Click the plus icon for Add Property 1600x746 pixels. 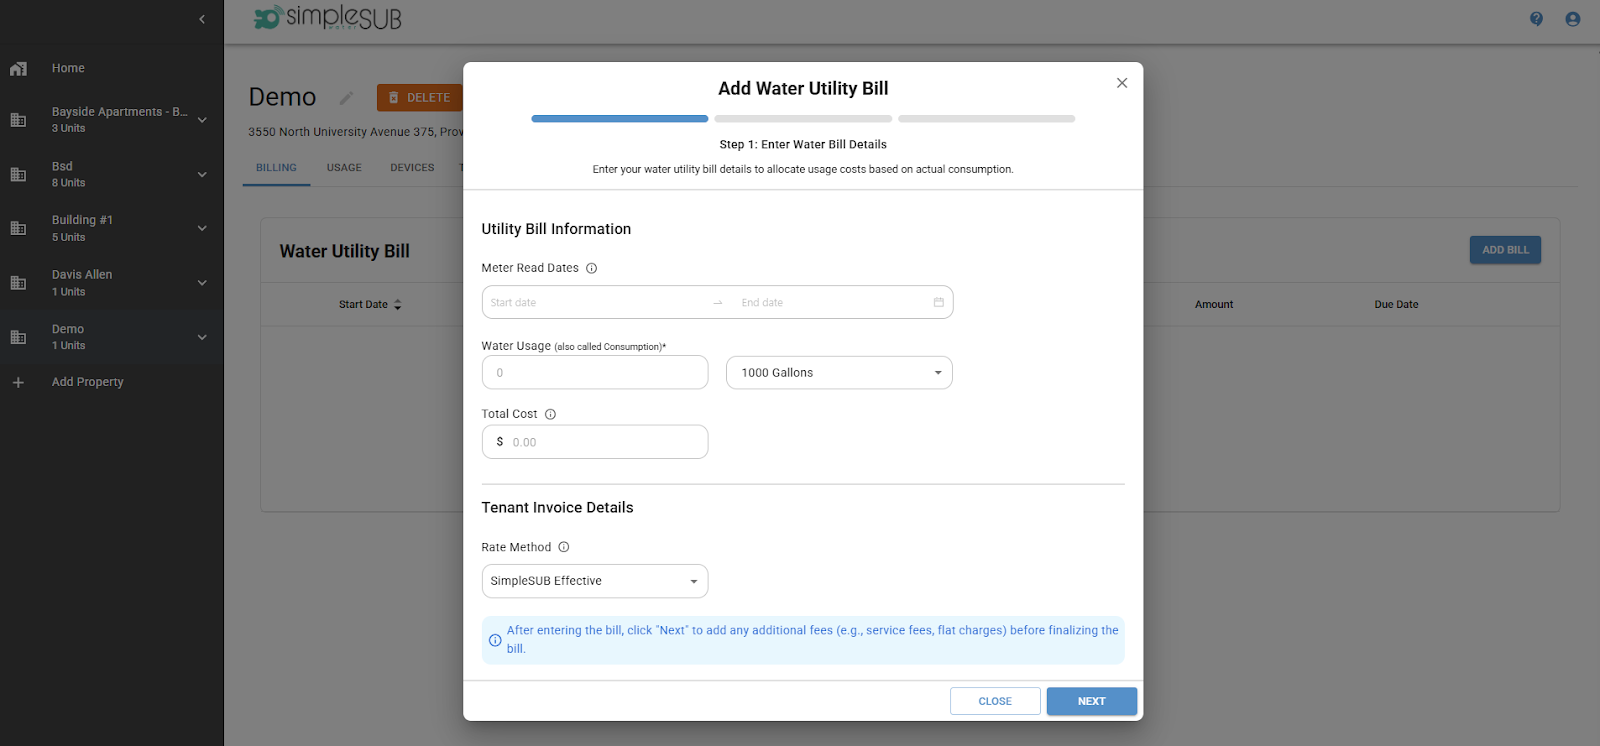click(x=18, y=382)
